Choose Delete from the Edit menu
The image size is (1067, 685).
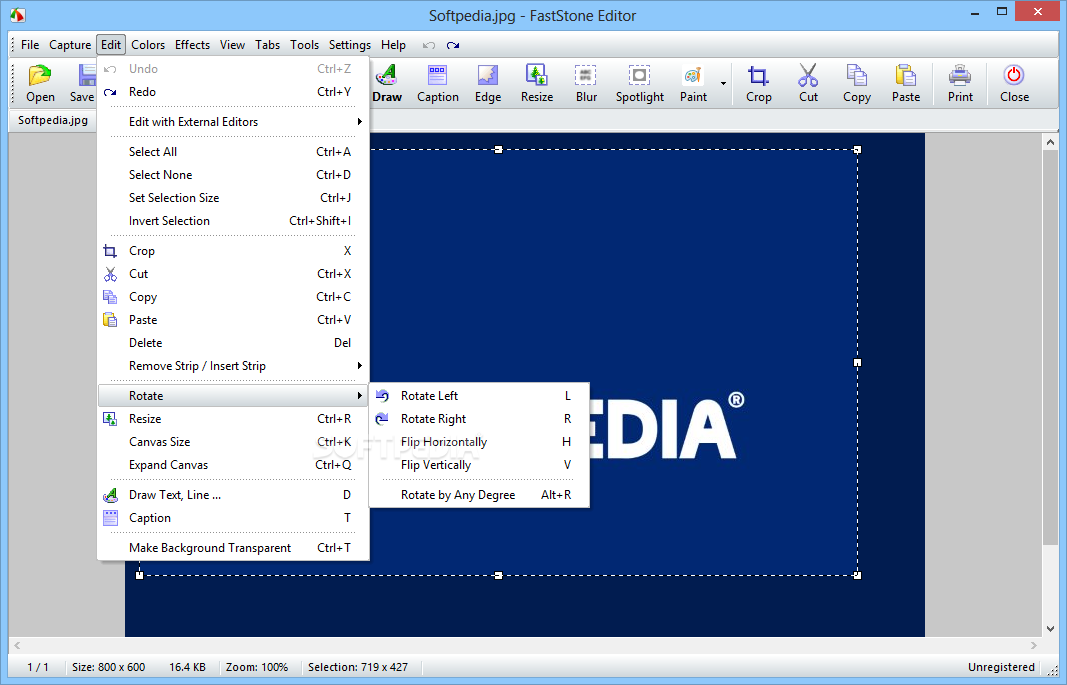pyautogui.click(x=233, y=343)
